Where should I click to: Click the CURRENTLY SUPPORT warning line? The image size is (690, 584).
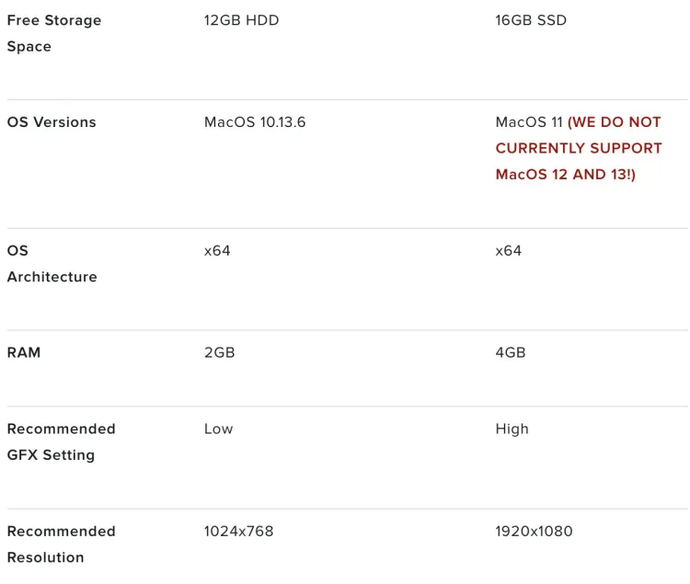coord(578,148)
